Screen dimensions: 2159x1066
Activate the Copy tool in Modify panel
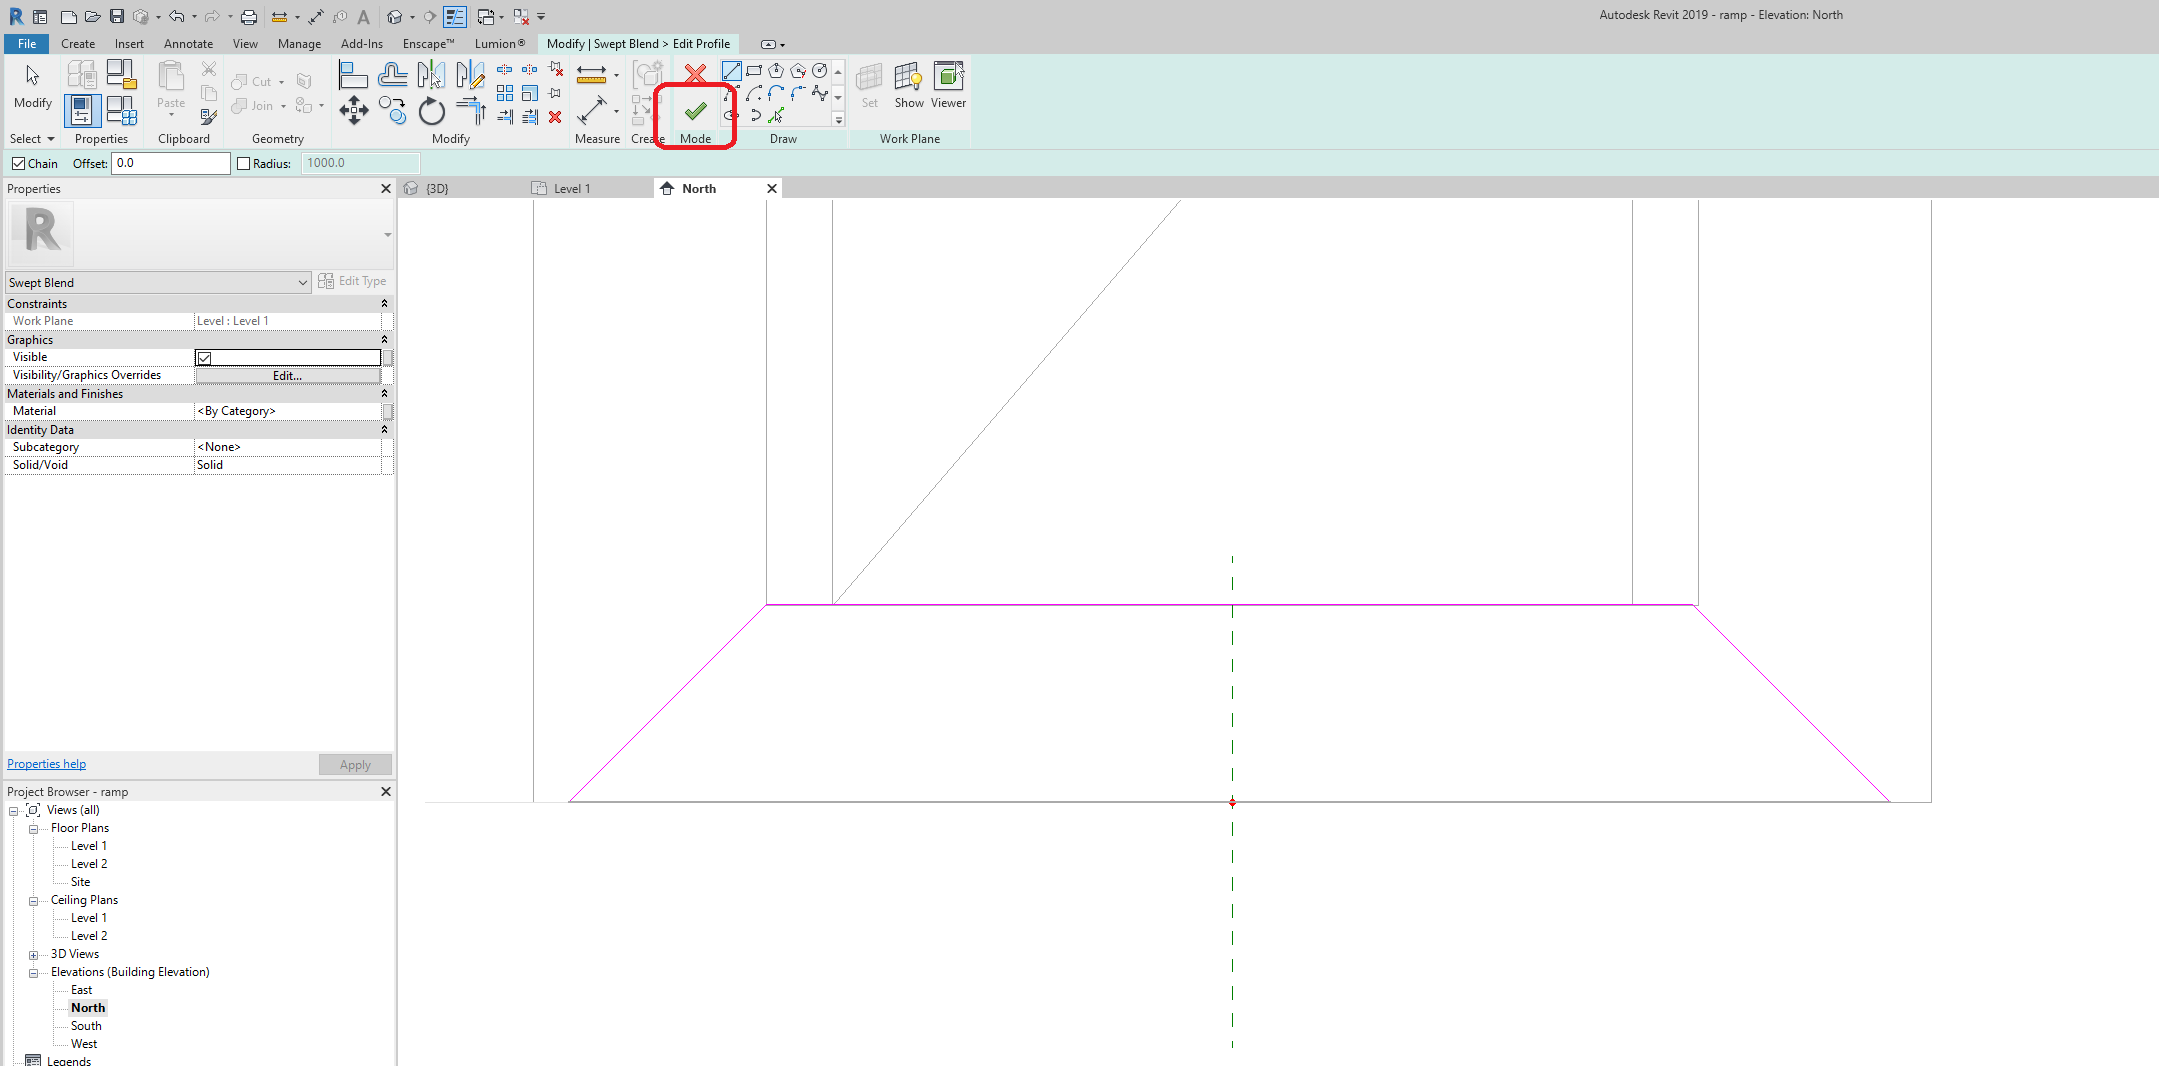392,111
